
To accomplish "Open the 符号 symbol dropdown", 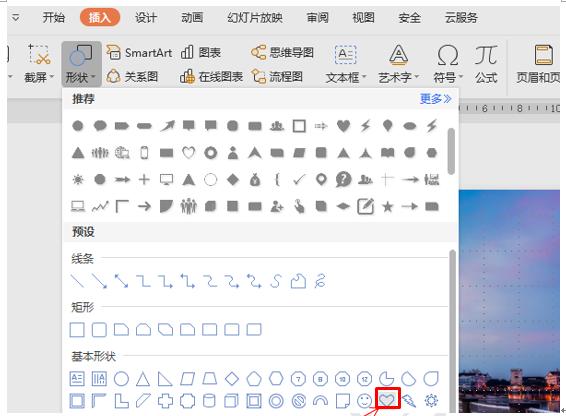I will [448, 64].
